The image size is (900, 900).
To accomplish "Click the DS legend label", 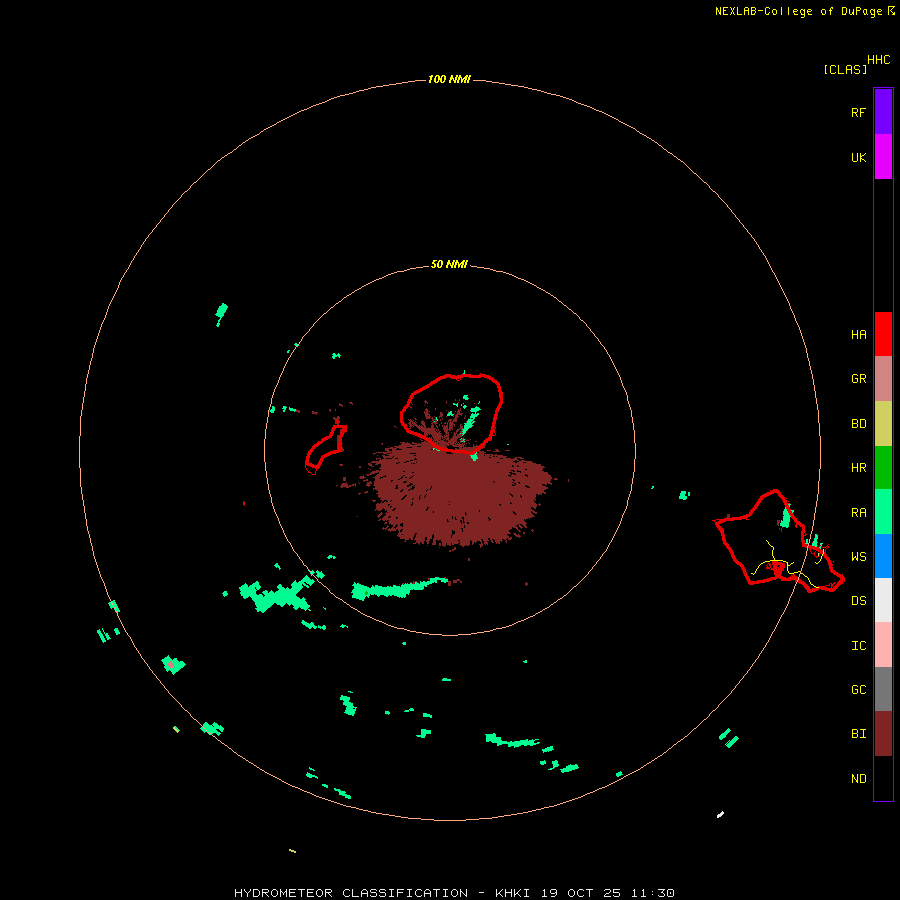I will (x=858, y=601).
